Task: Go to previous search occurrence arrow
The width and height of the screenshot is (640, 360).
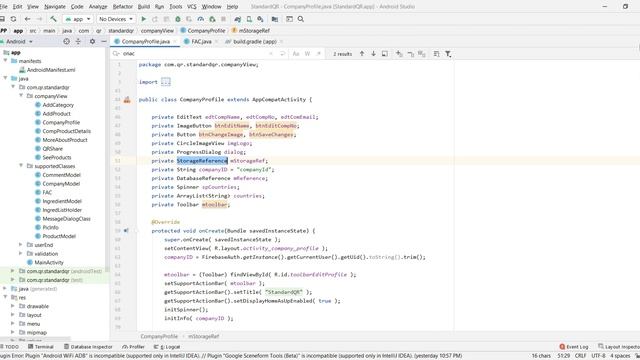Action: (x=362, y=54)
